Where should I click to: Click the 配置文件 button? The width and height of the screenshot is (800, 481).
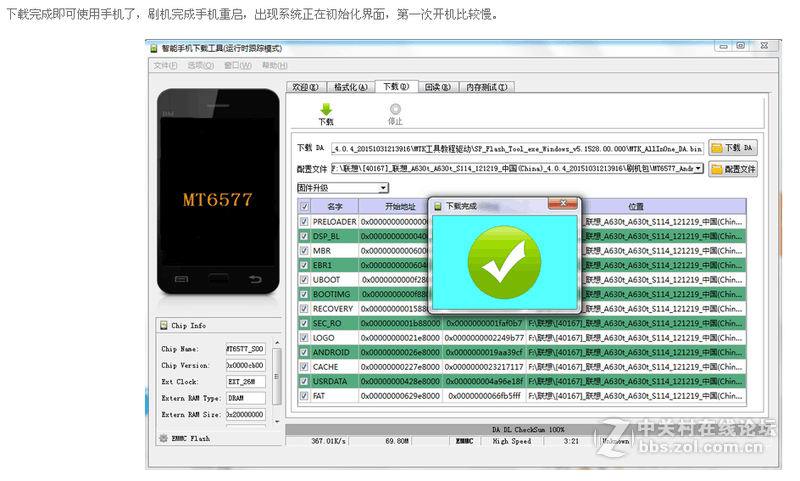coord(733,169)
